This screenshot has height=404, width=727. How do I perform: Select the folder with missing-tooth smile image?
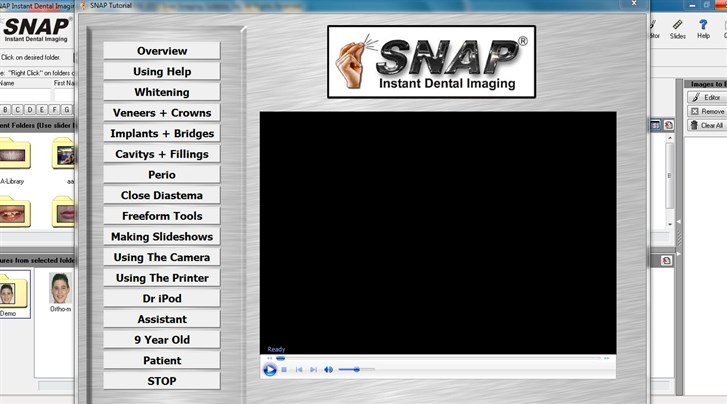click(x=14, y=213)
